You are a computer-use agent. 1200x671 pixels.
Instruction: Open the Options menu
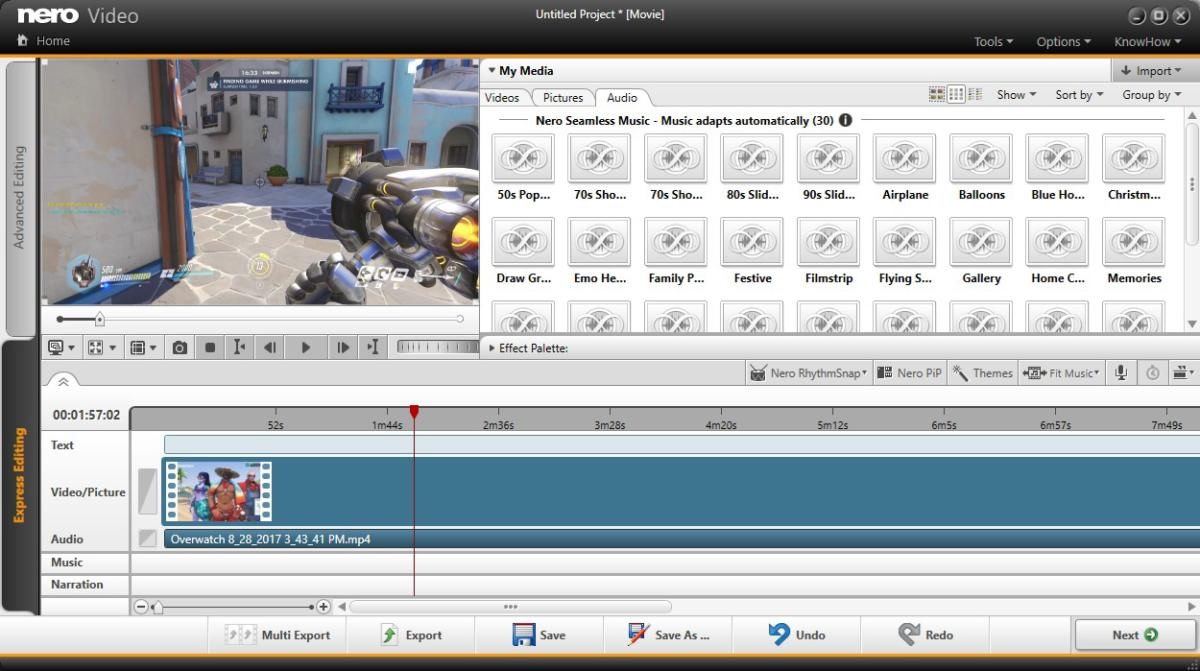point(1064,42)
